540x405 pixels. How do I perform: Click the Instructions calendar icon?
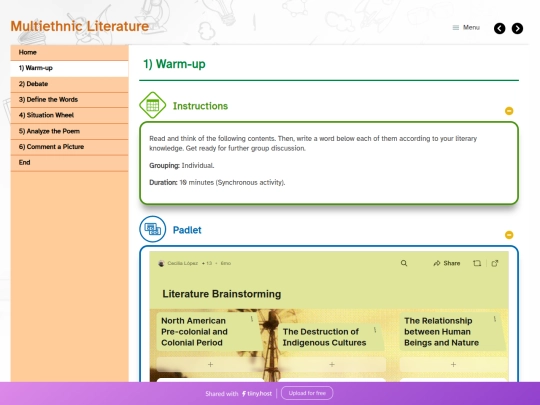pyautogui.click(x=153, y=105)
